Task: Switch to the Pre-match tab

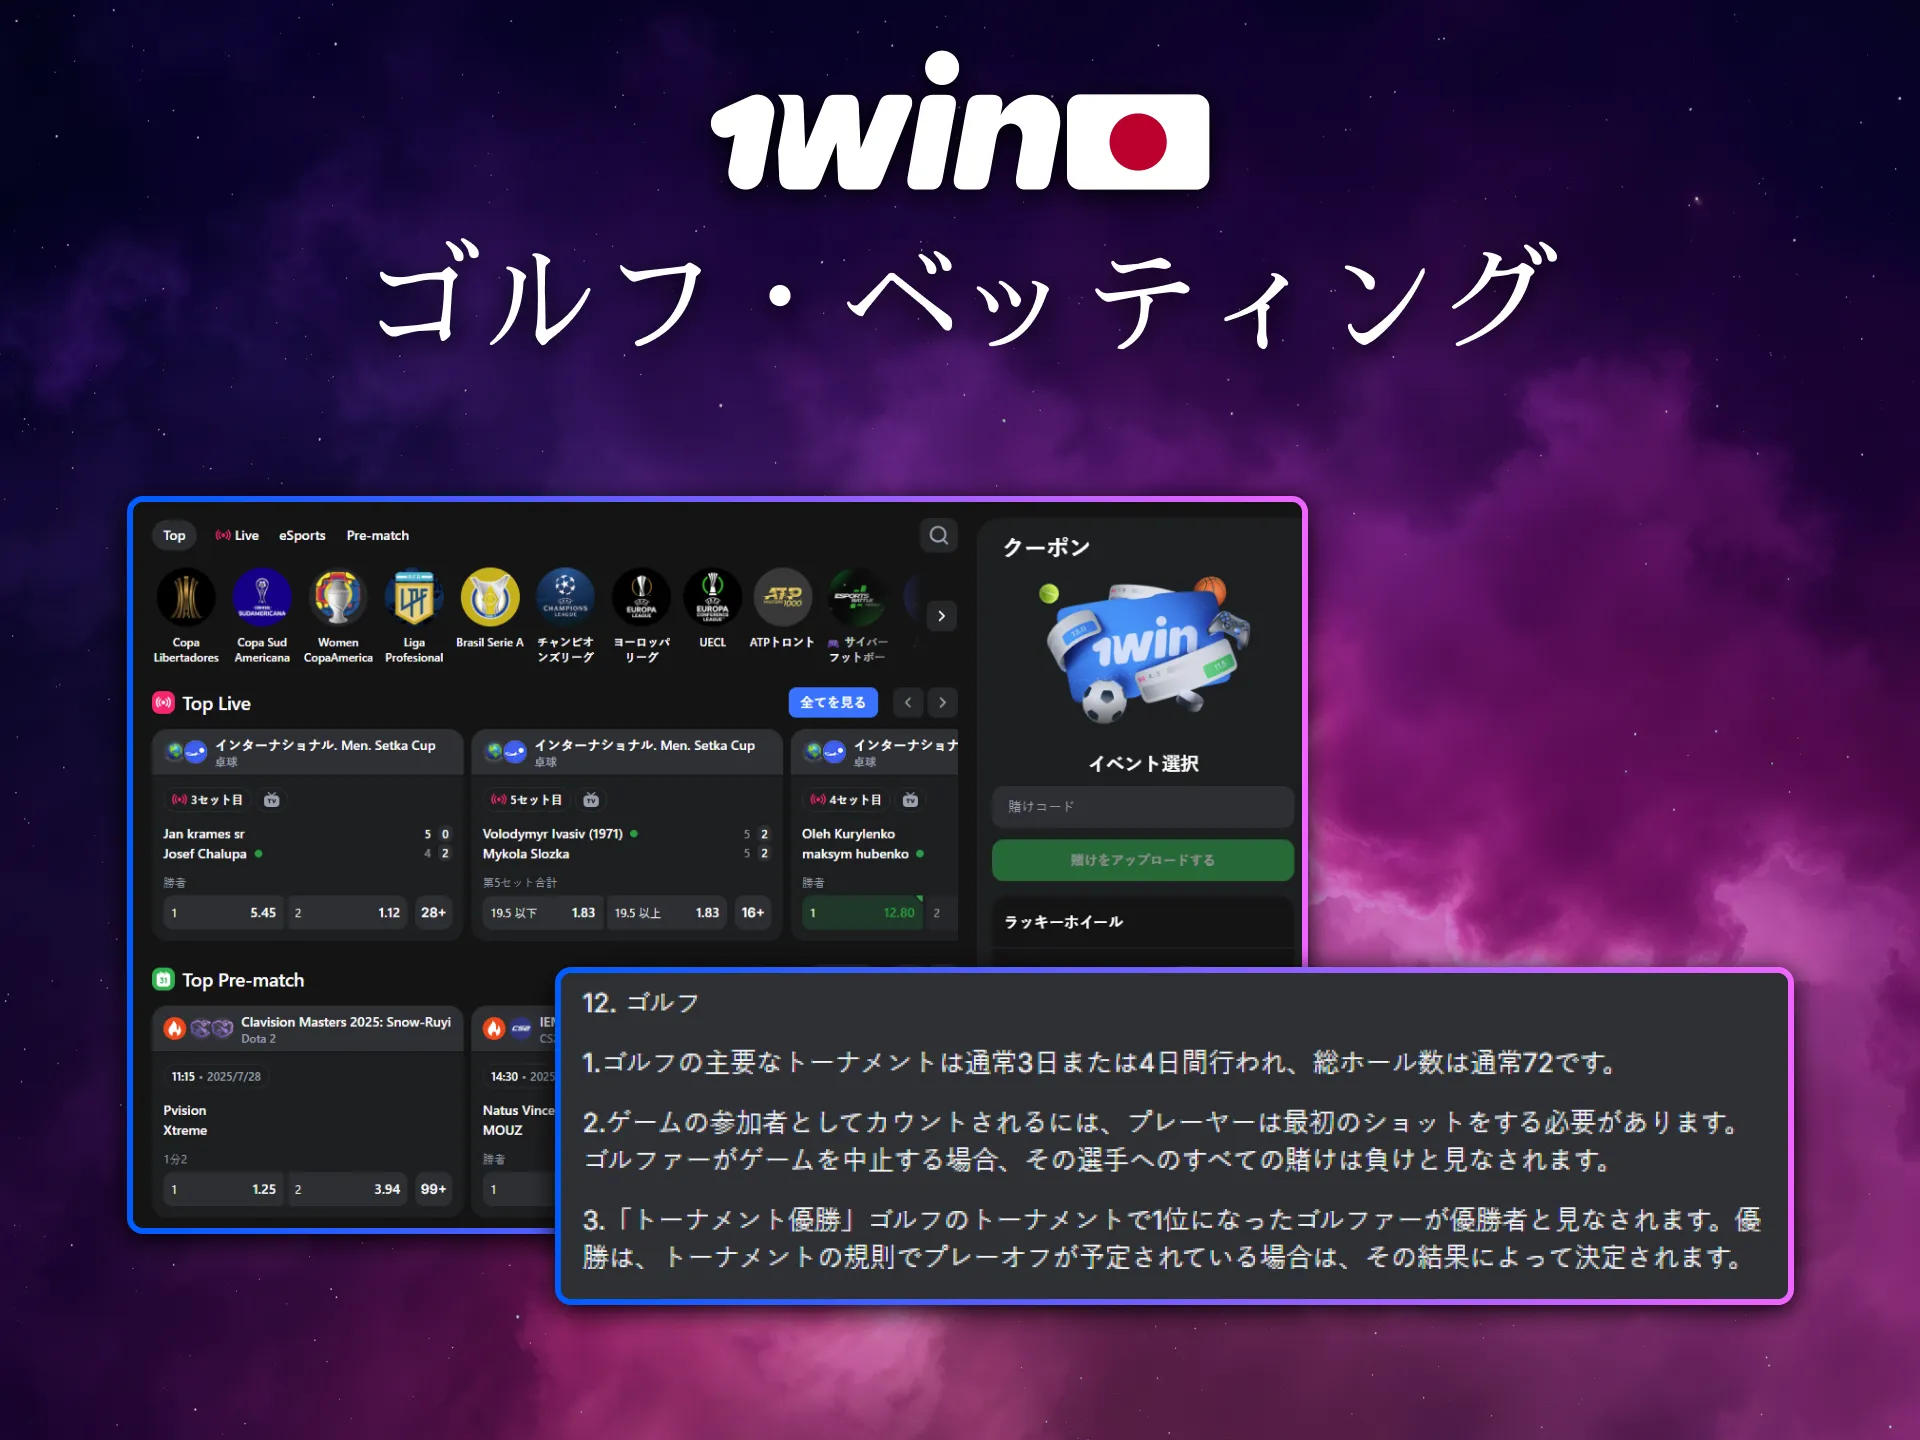Action: 378,536
